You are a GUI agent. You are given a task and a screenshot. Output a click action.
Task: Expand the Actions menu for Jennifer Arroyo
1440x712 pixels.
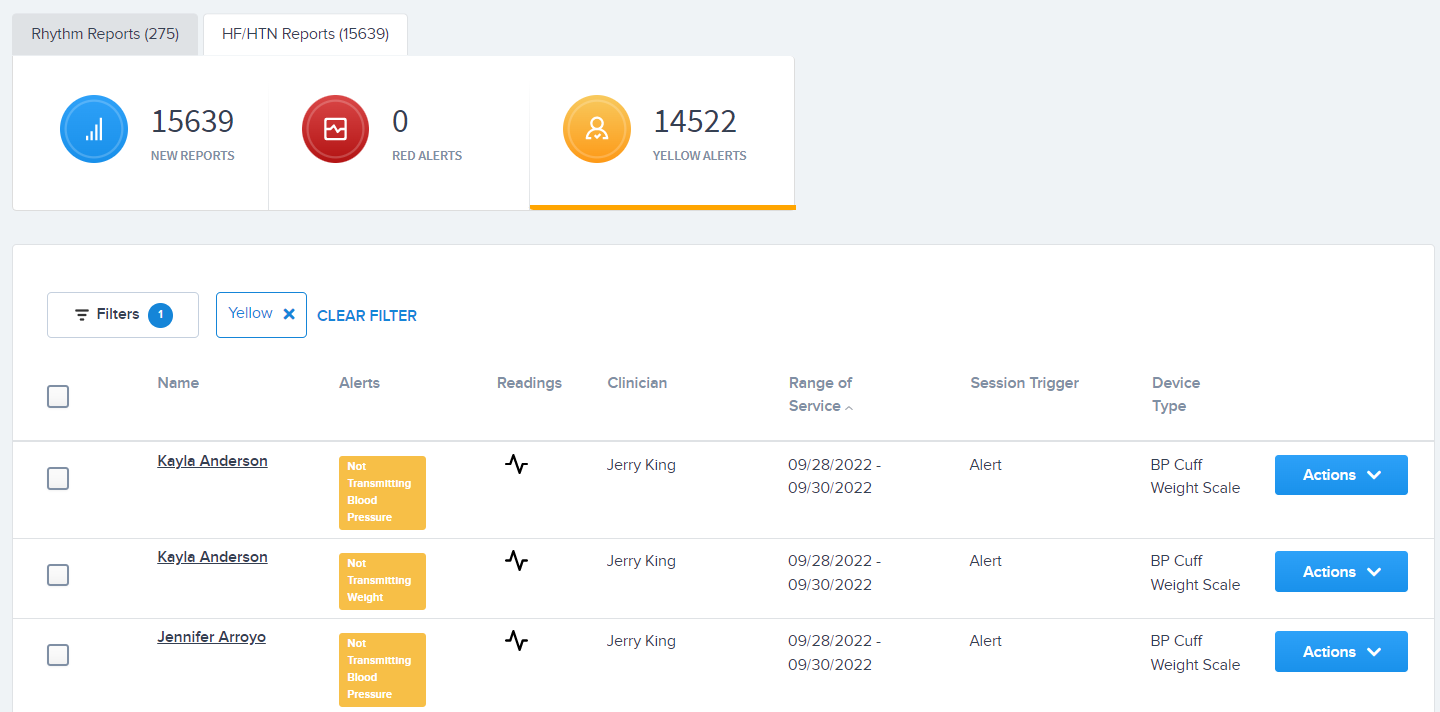tap(1341, 651)
